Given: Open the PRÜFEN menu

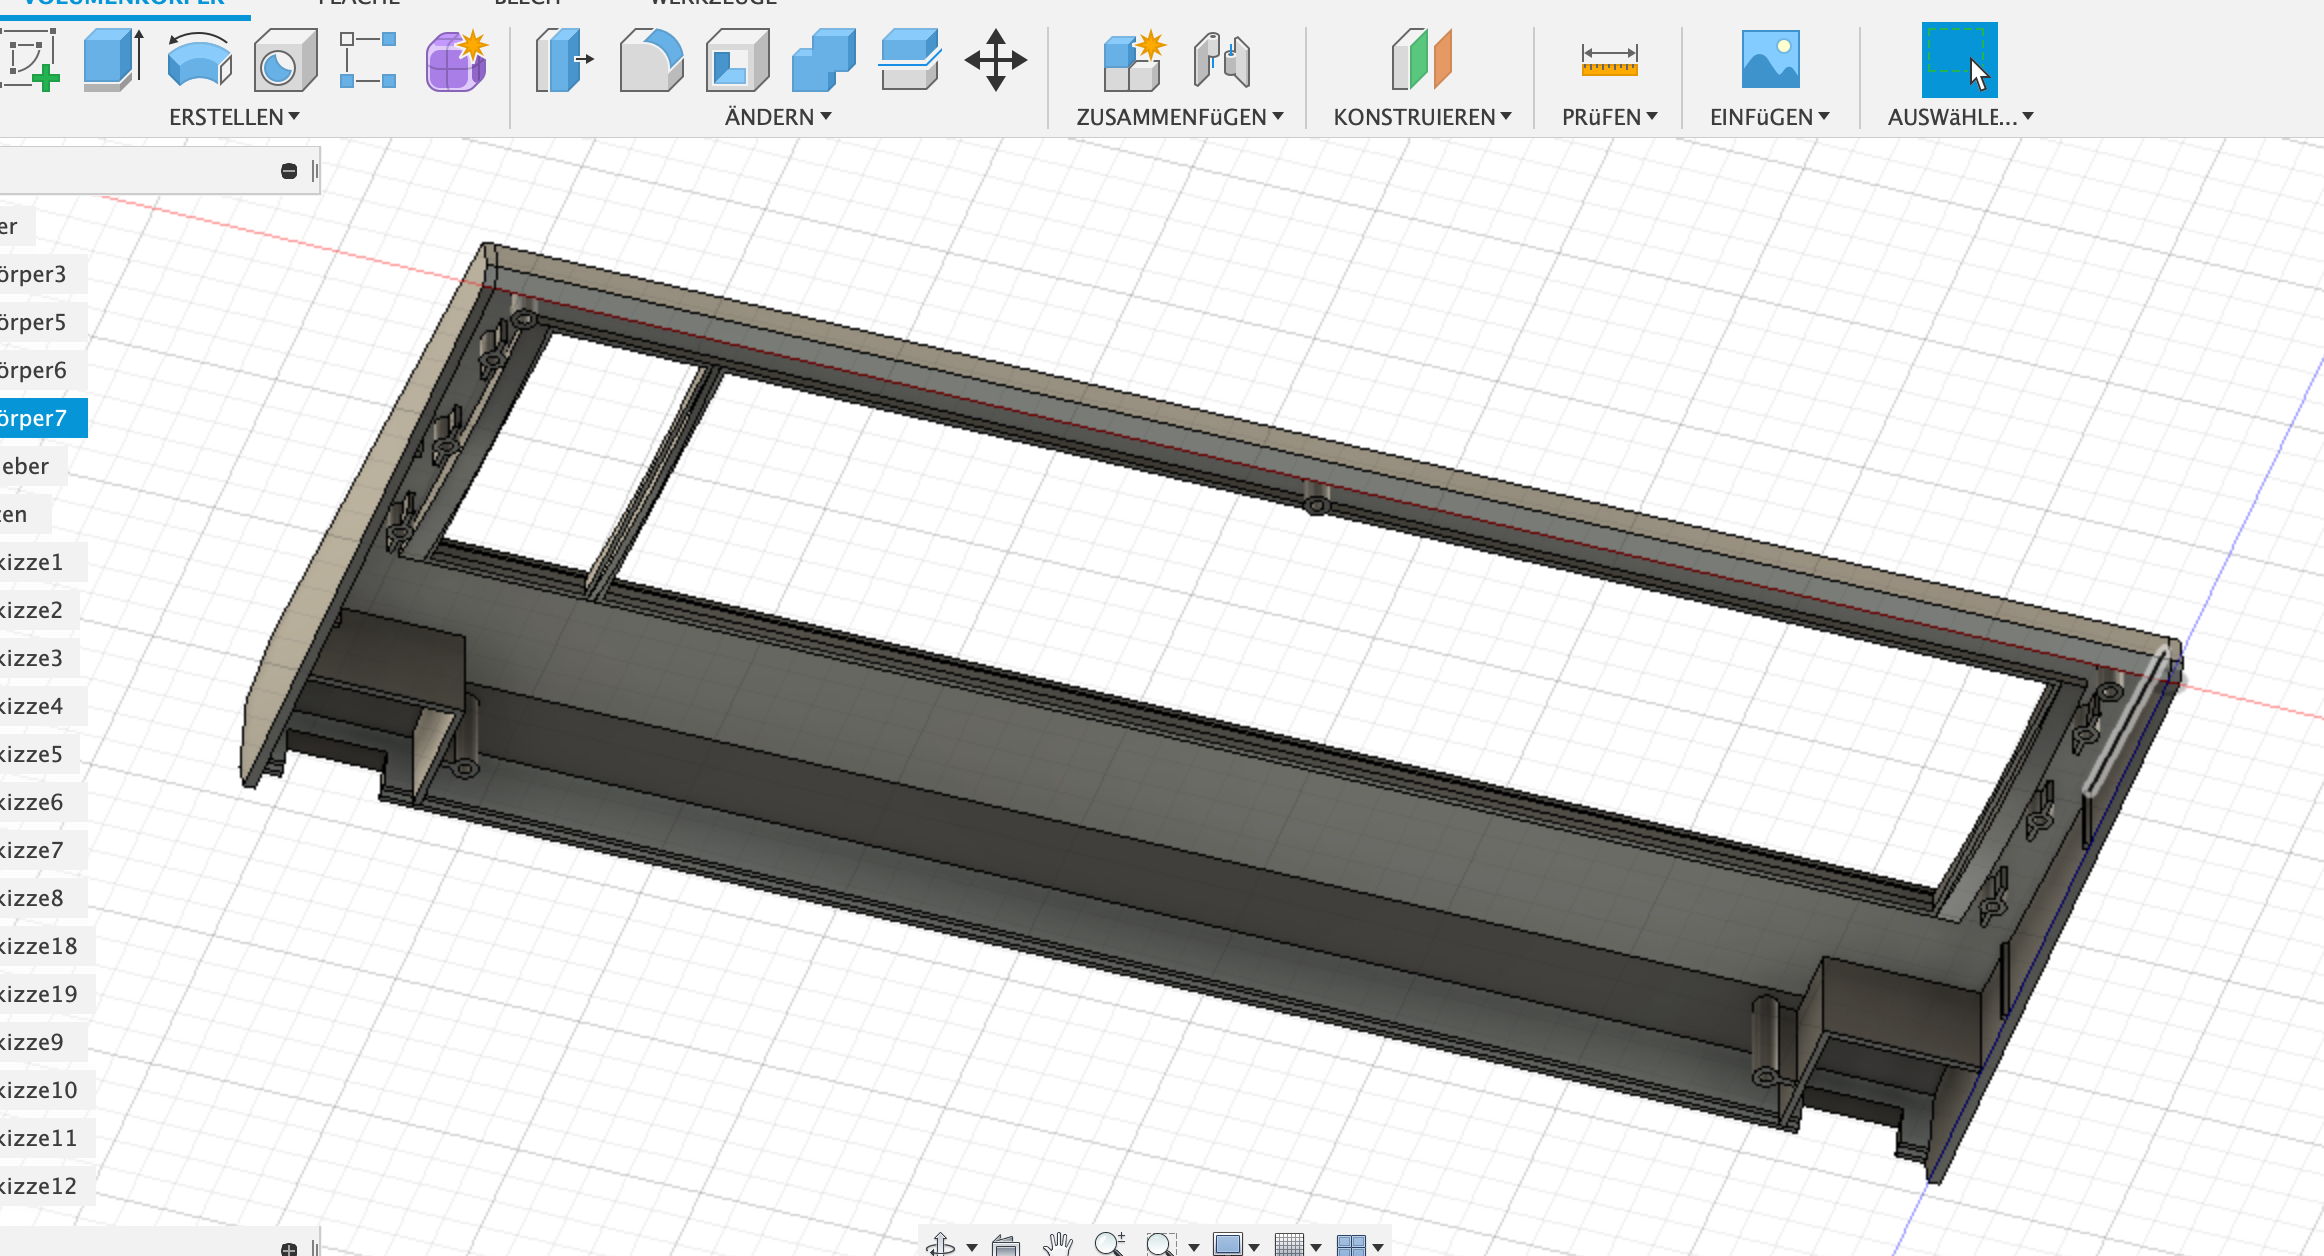Looking at the screenshot, I should 1609,117.
